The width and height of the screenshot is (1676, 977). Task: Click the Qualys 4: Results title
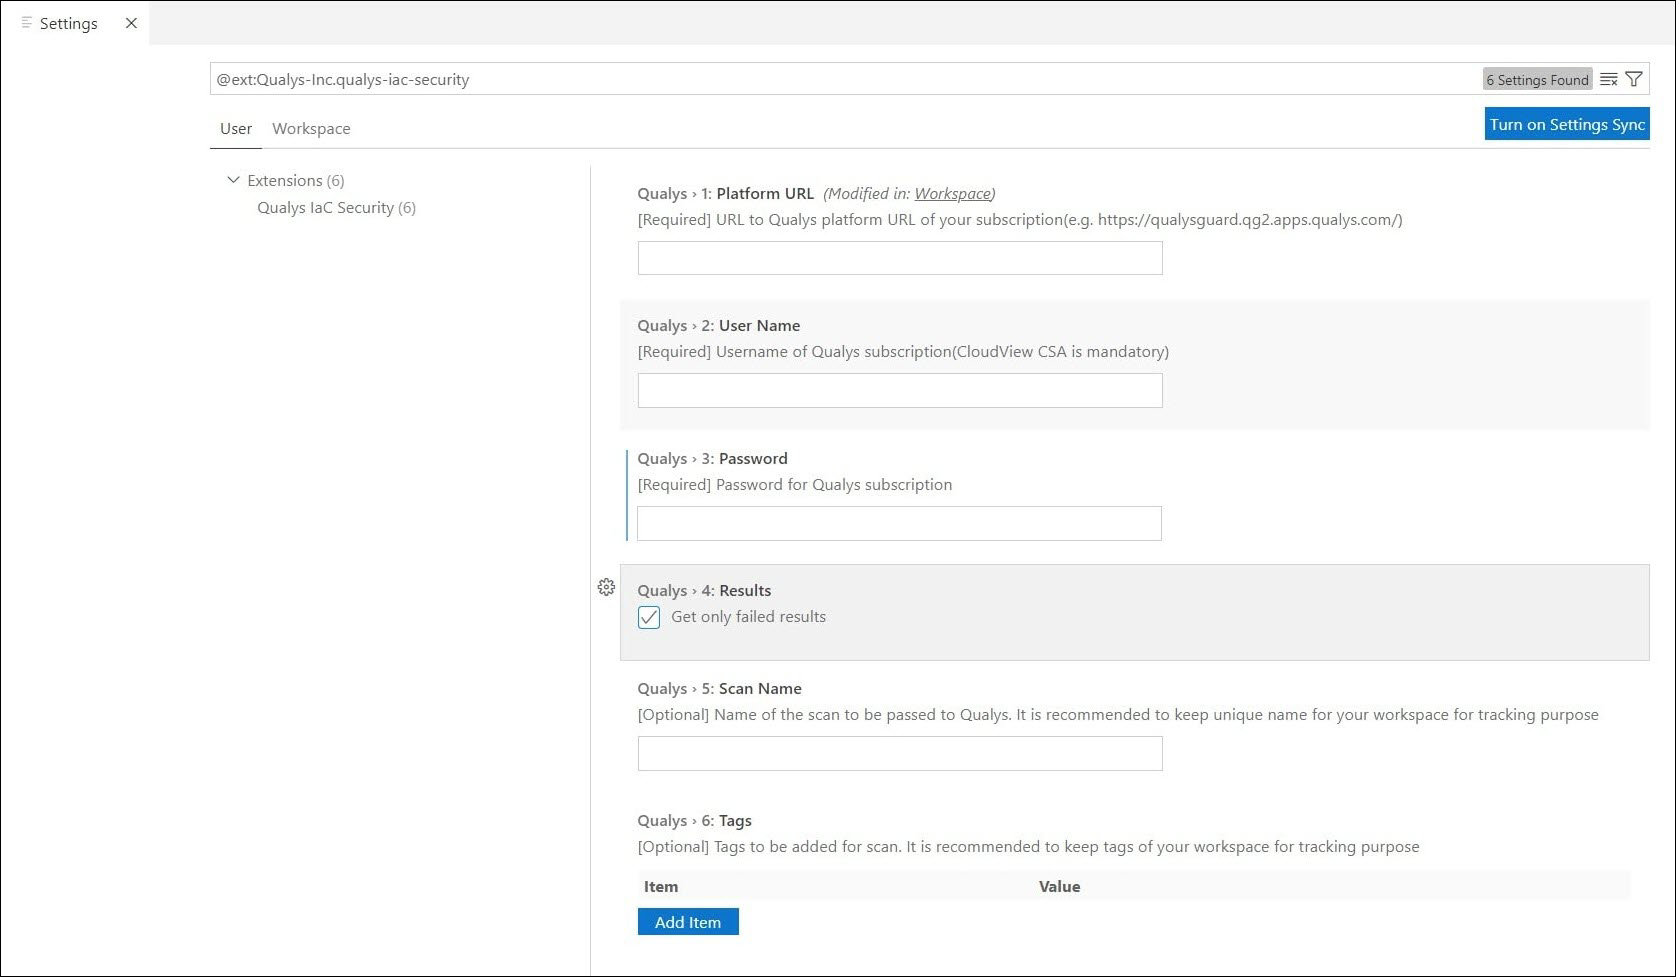click(x=704, y=590)
